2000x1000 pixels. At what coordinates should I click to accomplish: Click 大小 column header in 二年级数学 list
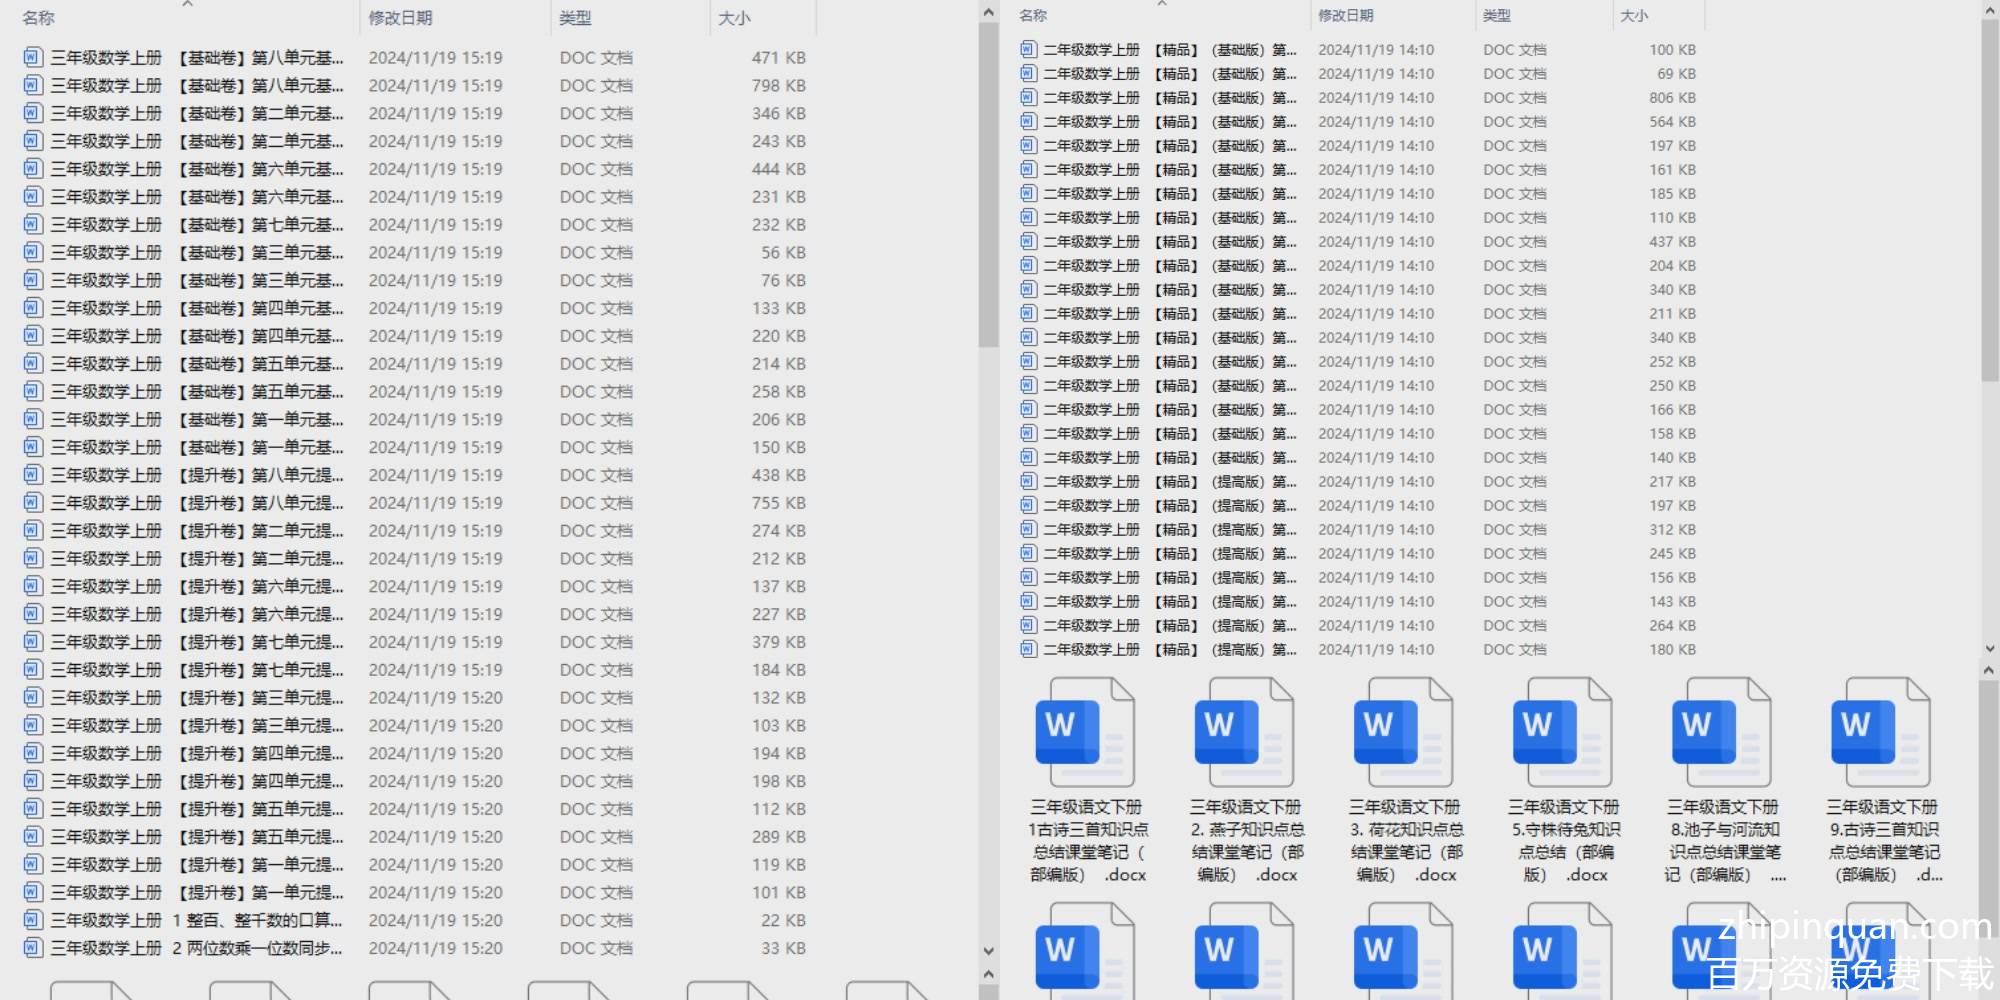pos(1634,16)
